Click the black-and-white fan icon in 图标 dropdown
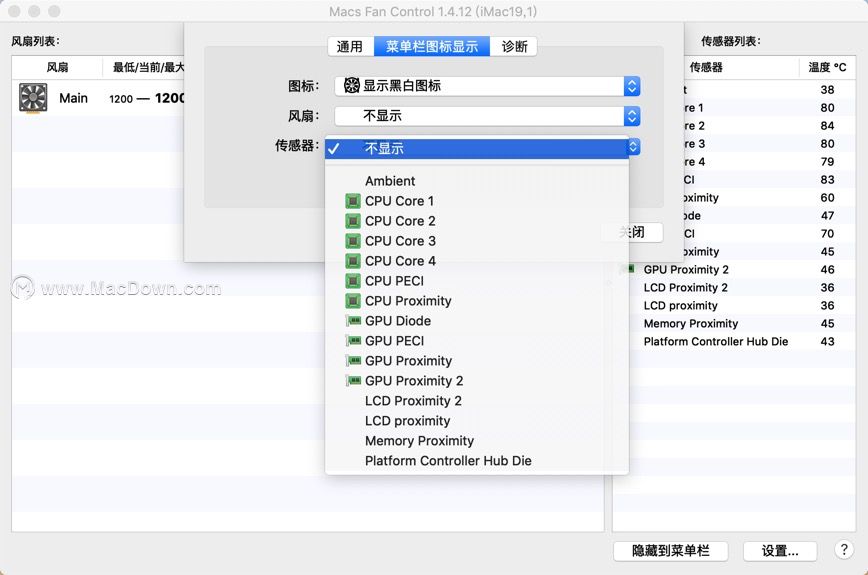Image resolution: width=868 pixels, height=575 pixels. [352, 85]
